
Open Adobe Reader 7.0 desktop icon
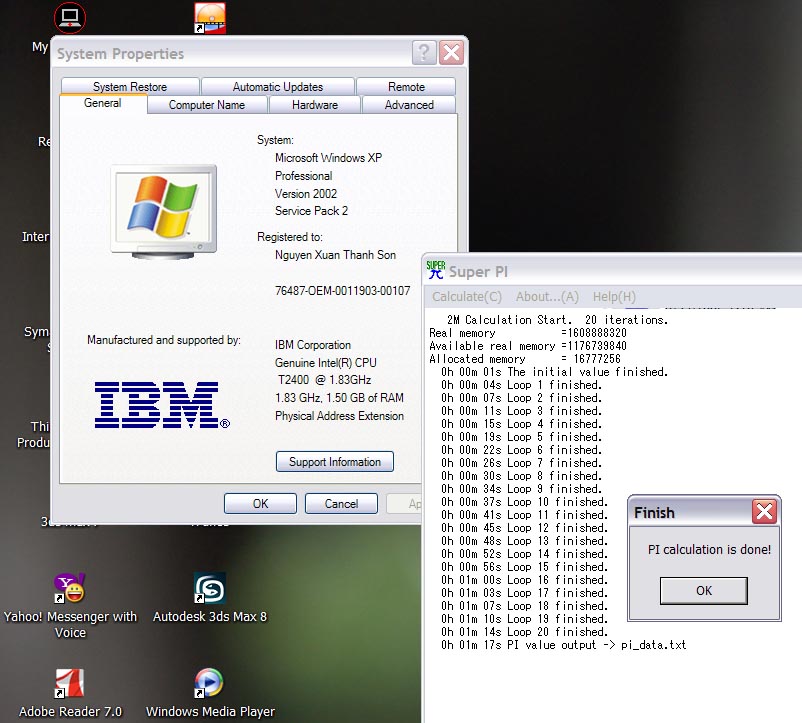pos(70,683)
